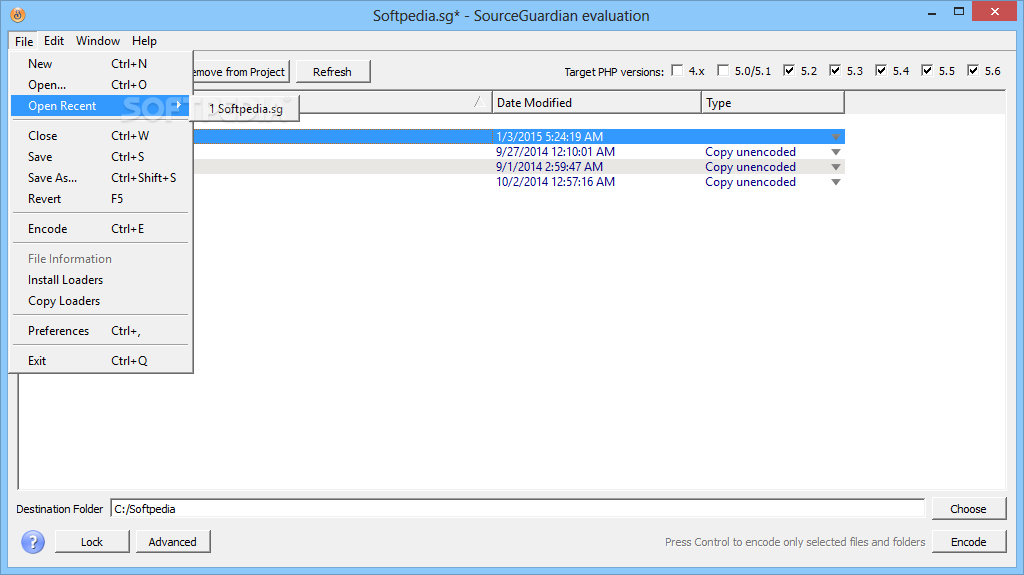Expand the Open Recent submenu arrow
The width and height of the screenshot is (1024, 575).
pyautogui.click(x=179, y=105)
